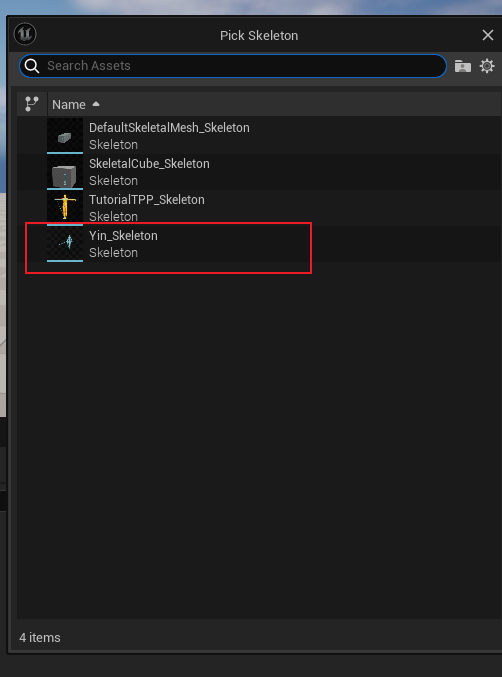
Task: Click the Yin_Skeleton thumbnail
Action: tap(65, 244)
